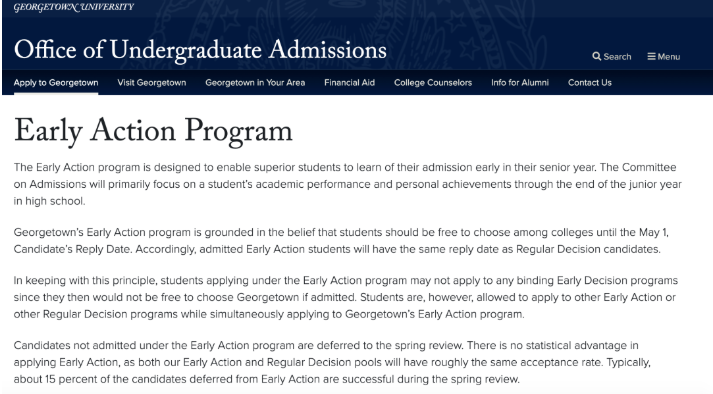Click the Search label in header
The image size is (713, 394).
click(x=617, y=56)
